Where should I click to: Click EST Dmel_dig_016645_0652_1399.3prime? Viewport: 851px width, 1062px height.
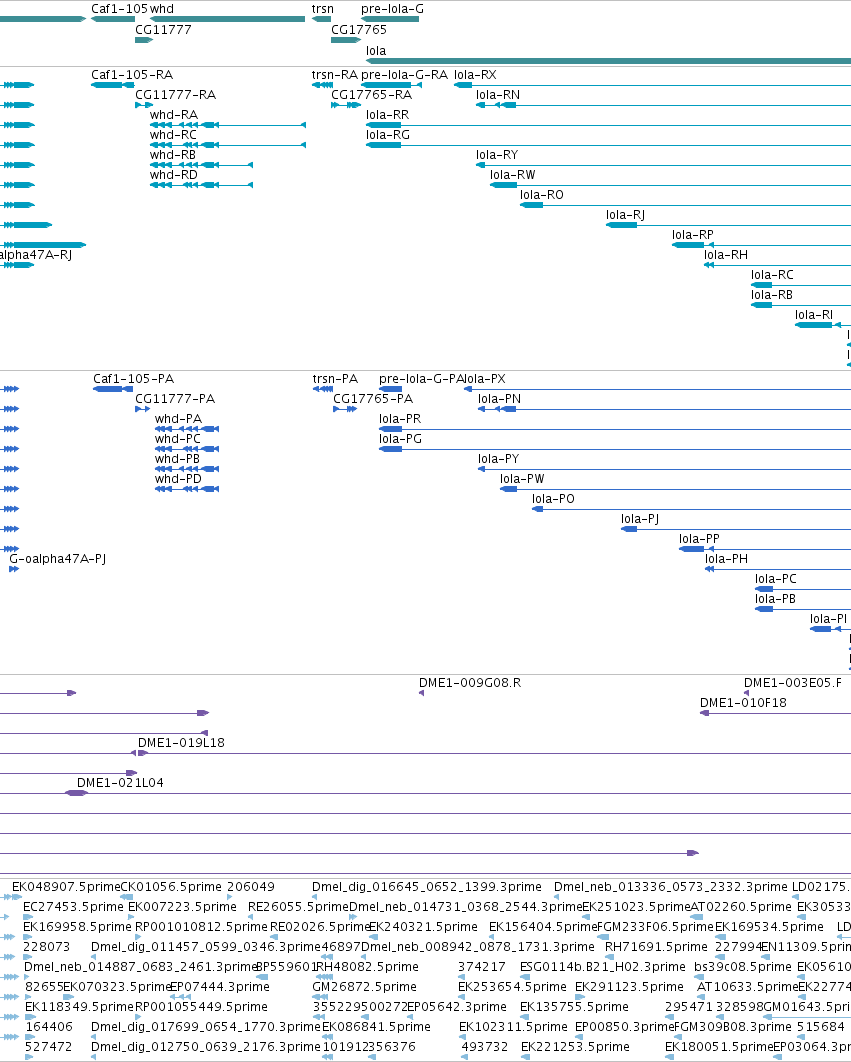(x=427, y=887)
